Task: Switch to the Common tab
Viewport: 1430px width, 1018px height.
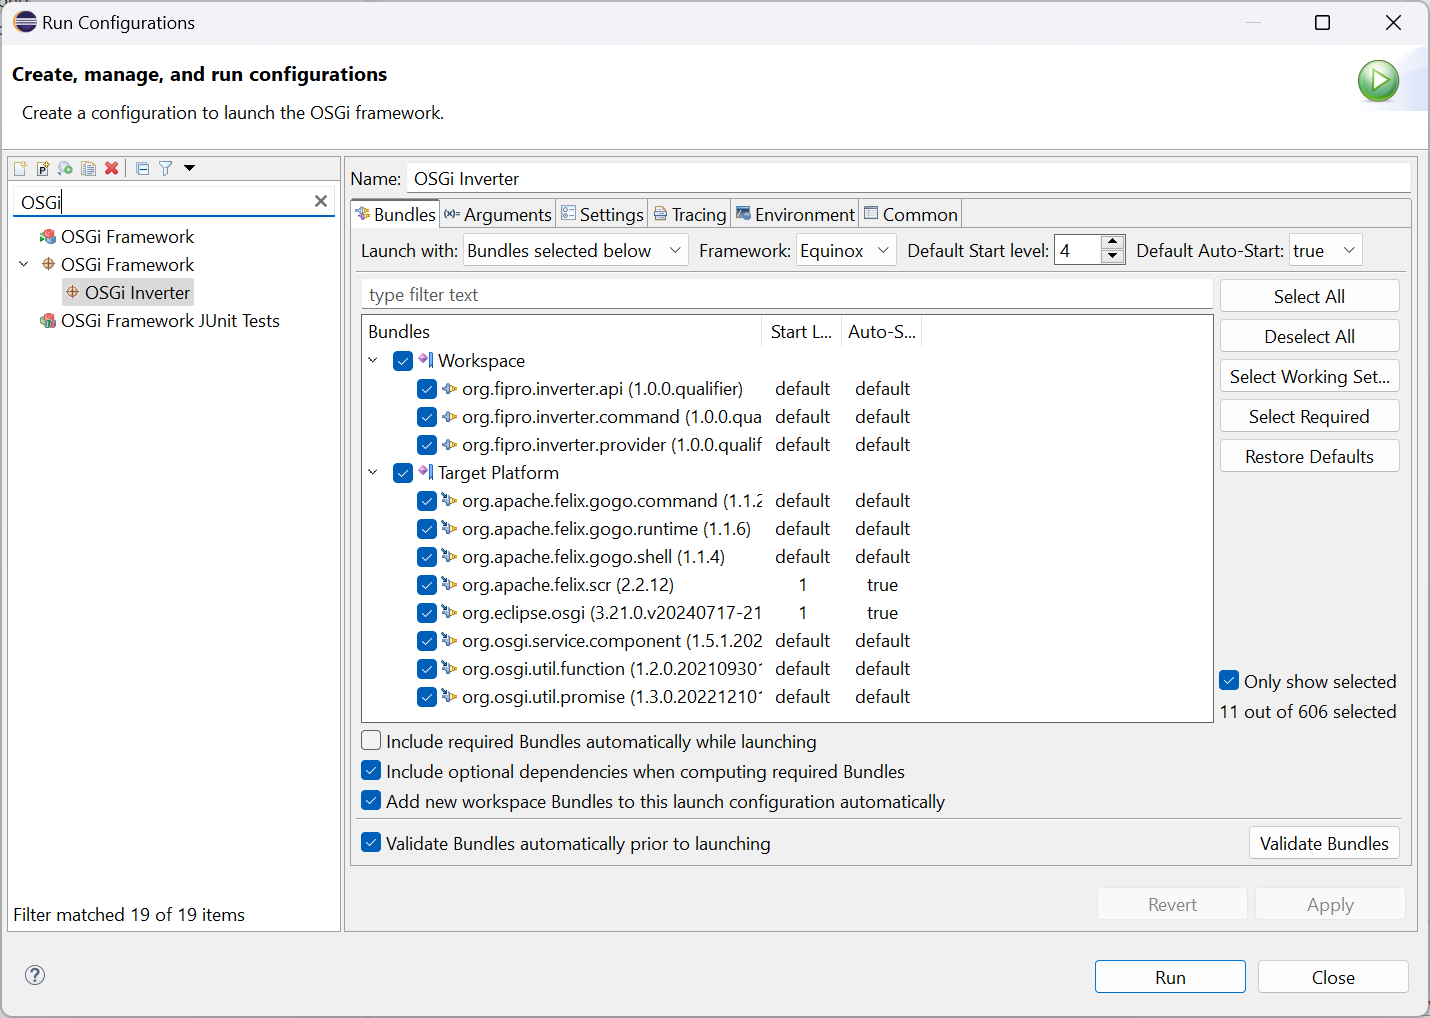Action: pyautogui.click(x=911, y=214)
